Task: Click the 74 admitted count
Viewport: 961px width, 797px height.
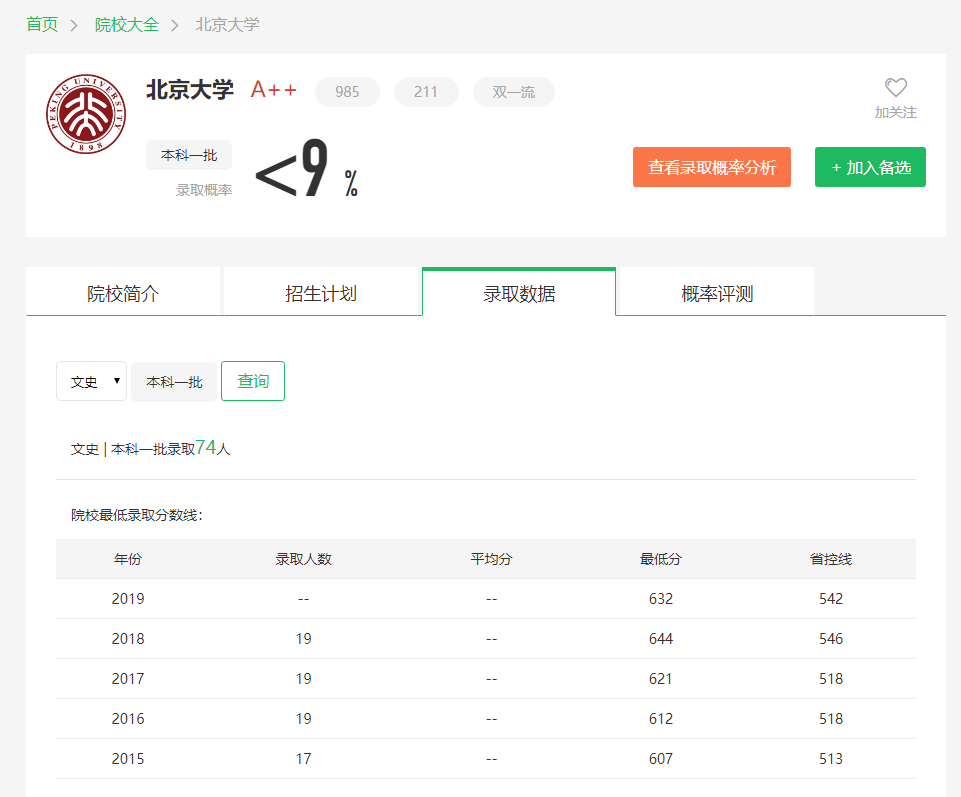Action: pyautogui.click(x=206, y=448)
